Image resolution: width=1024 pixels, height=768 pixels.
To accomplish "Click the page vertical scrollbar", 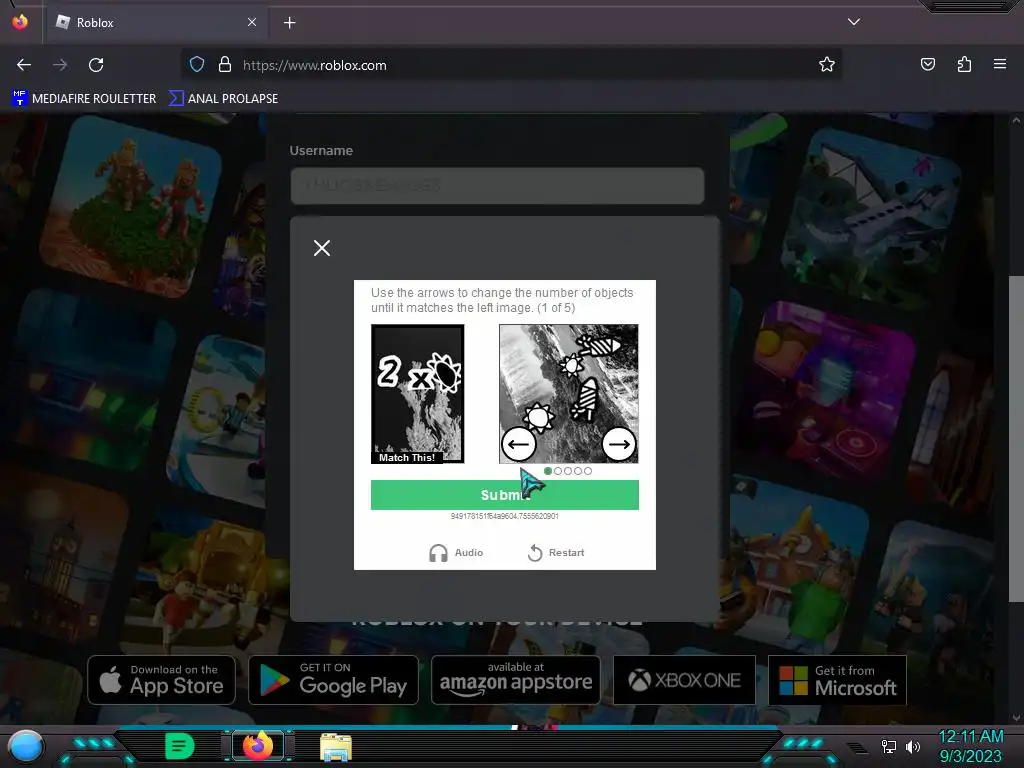I will pos(1016,438).
